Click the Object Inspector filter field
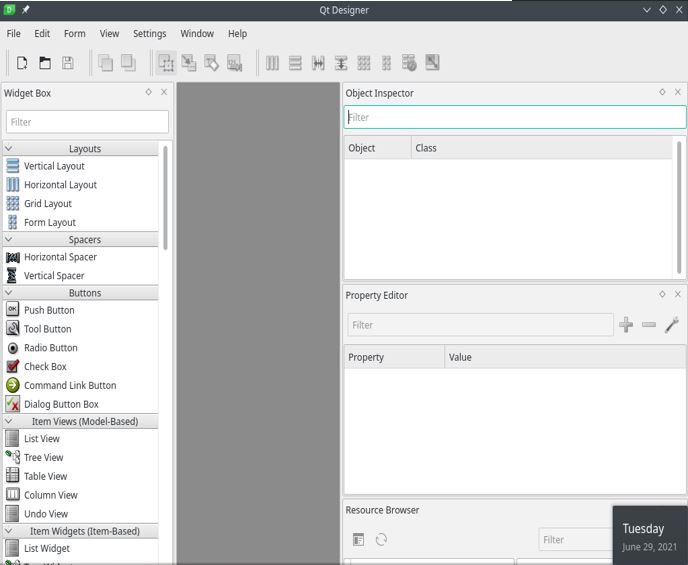 point(515,117)
